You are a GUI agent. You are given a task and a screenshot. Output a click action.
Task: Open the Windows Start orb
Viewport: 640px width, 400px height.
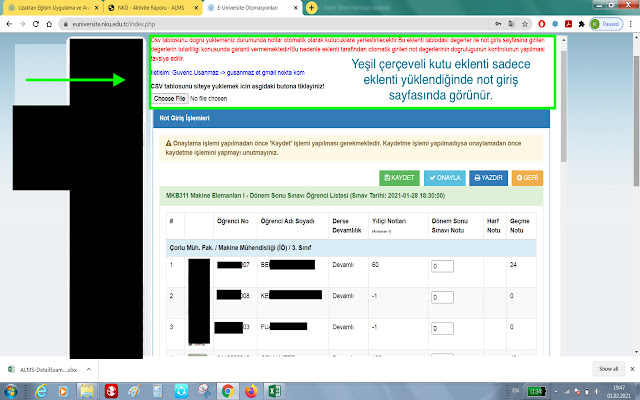click(11, 391)
